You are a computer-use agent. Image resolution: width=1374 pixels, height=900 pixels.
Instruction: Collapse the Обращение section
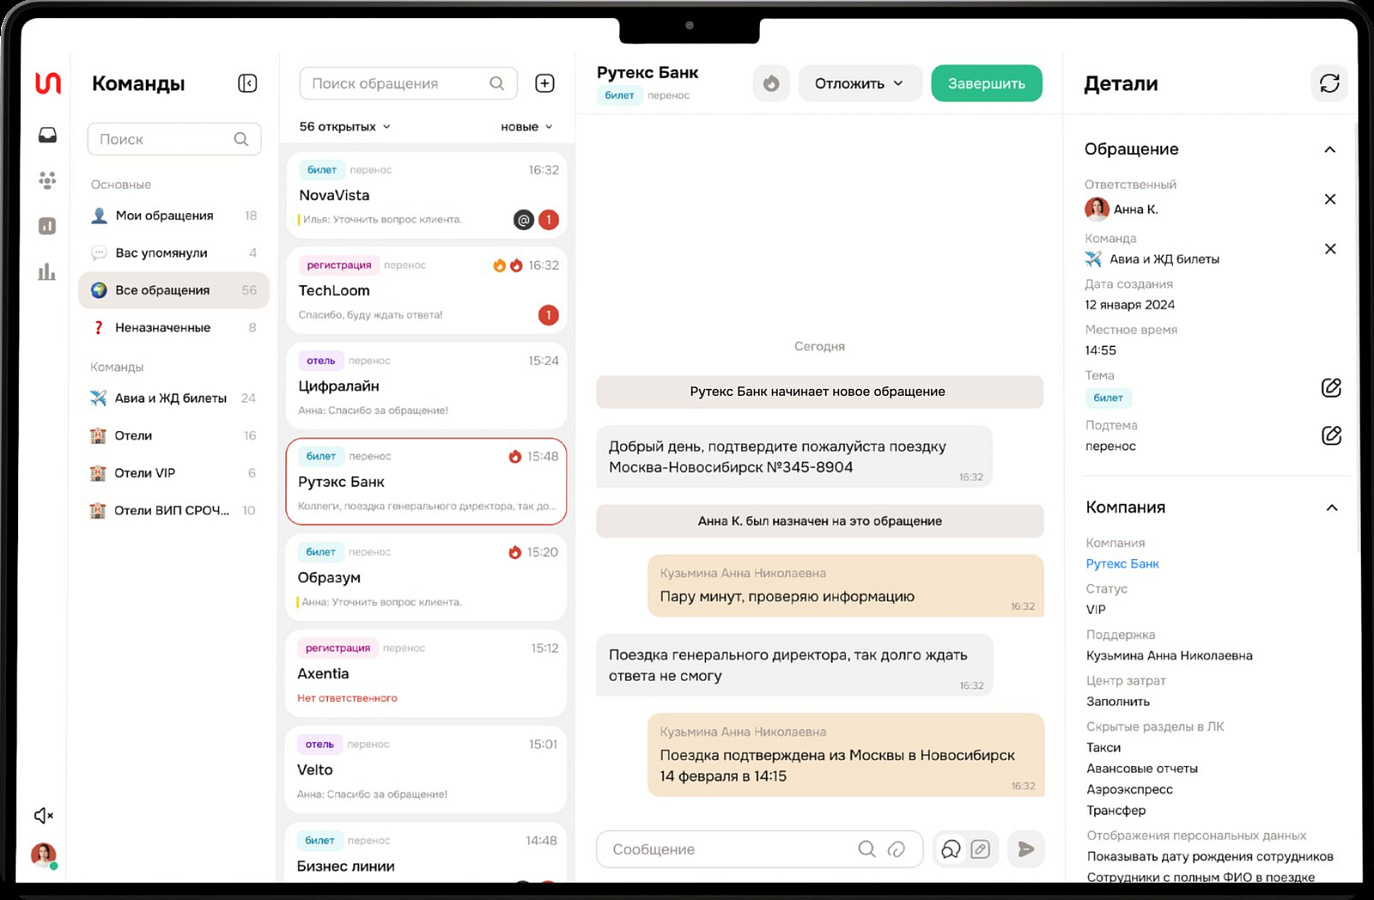click(x=1330, y=150)
